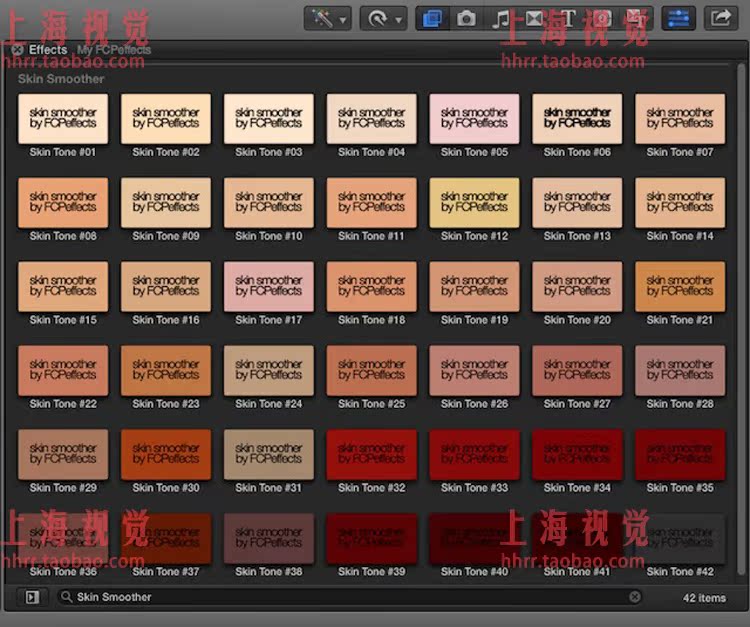750x627 pixels.
Task: Open the Titles browser
Action: (568, 19)
